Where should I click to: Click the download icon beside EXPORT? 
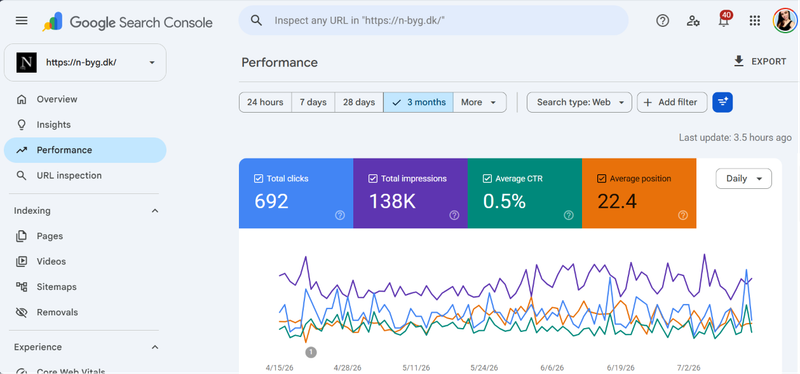click(x=738, y=62)
